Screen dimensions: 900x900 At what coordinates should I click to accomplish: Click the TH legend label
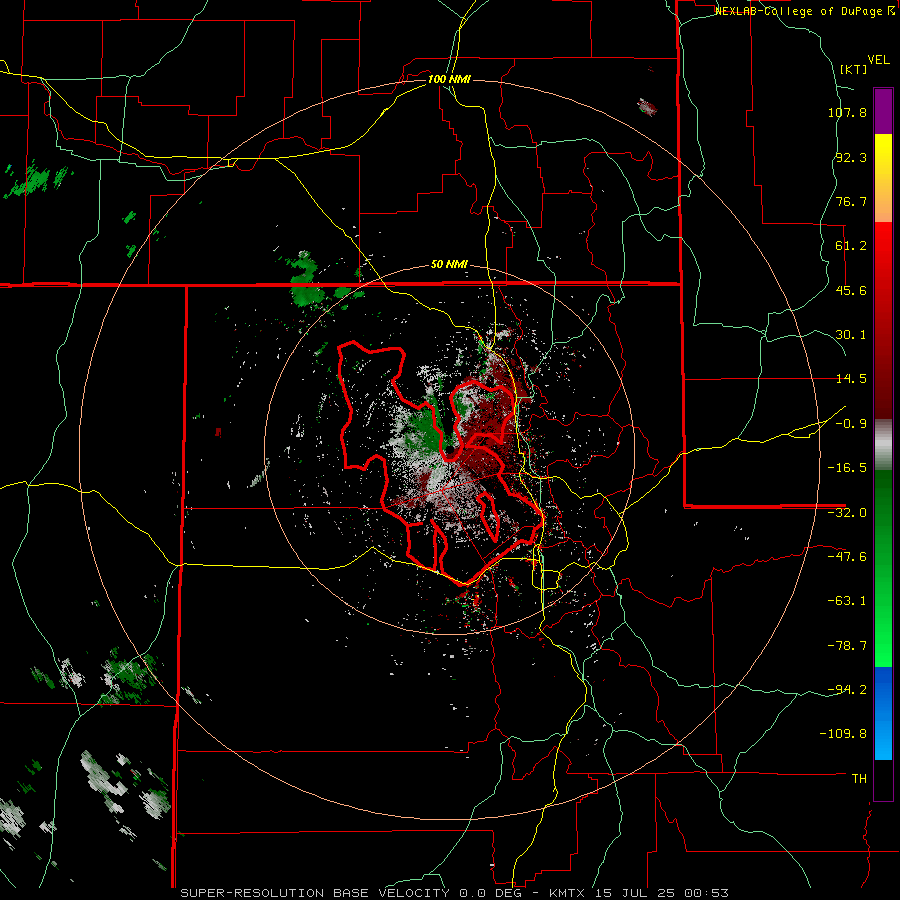pyautogui.click(x=859, y=779)
